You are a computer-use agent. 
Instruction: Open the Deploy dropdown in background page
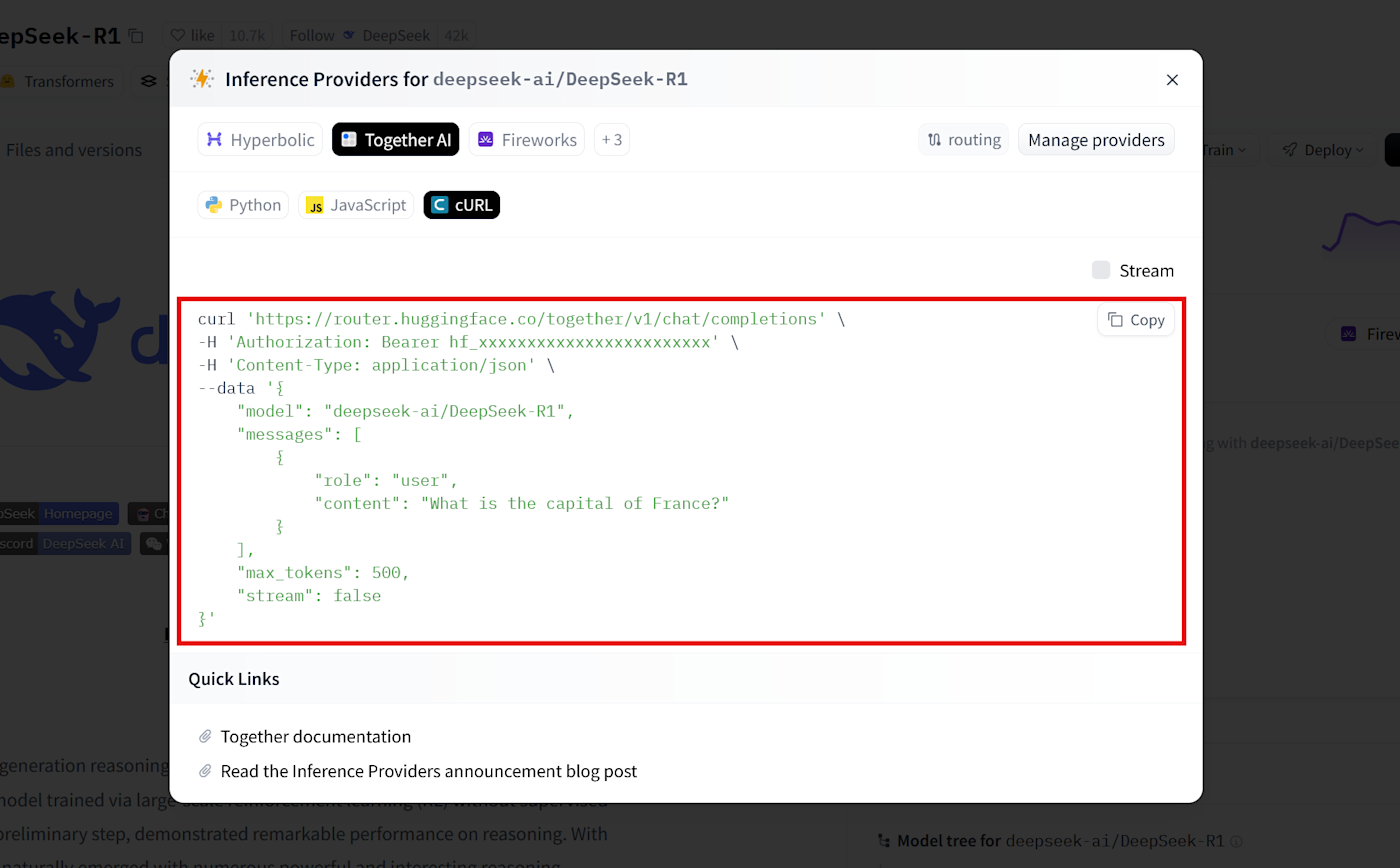coord(1322,150)
